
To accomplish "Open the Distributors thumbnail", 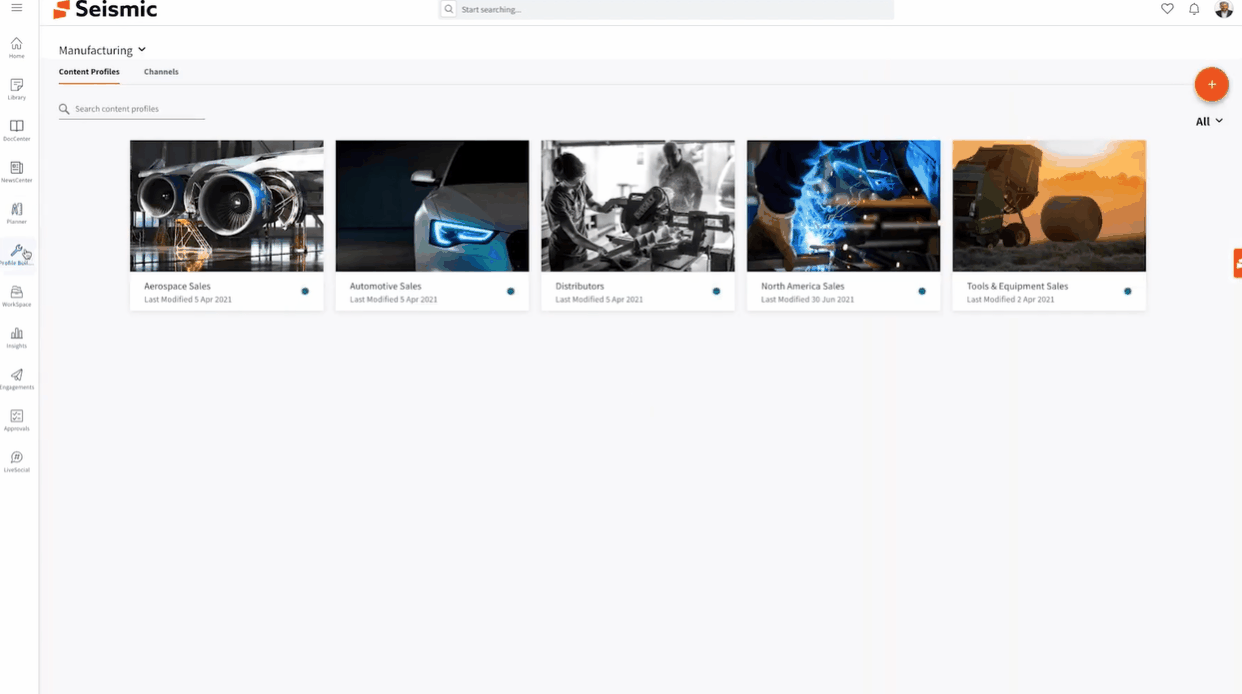I will pos(638,206).
